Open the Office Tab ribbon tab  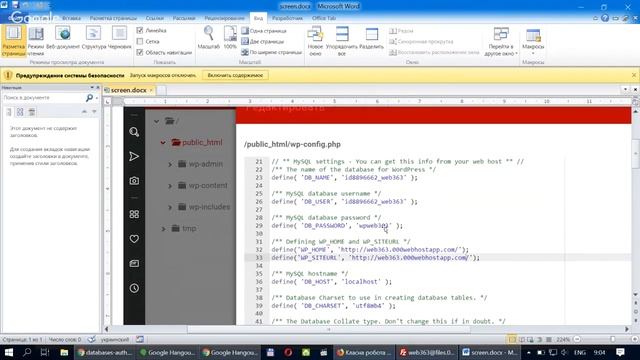[324, 18]
